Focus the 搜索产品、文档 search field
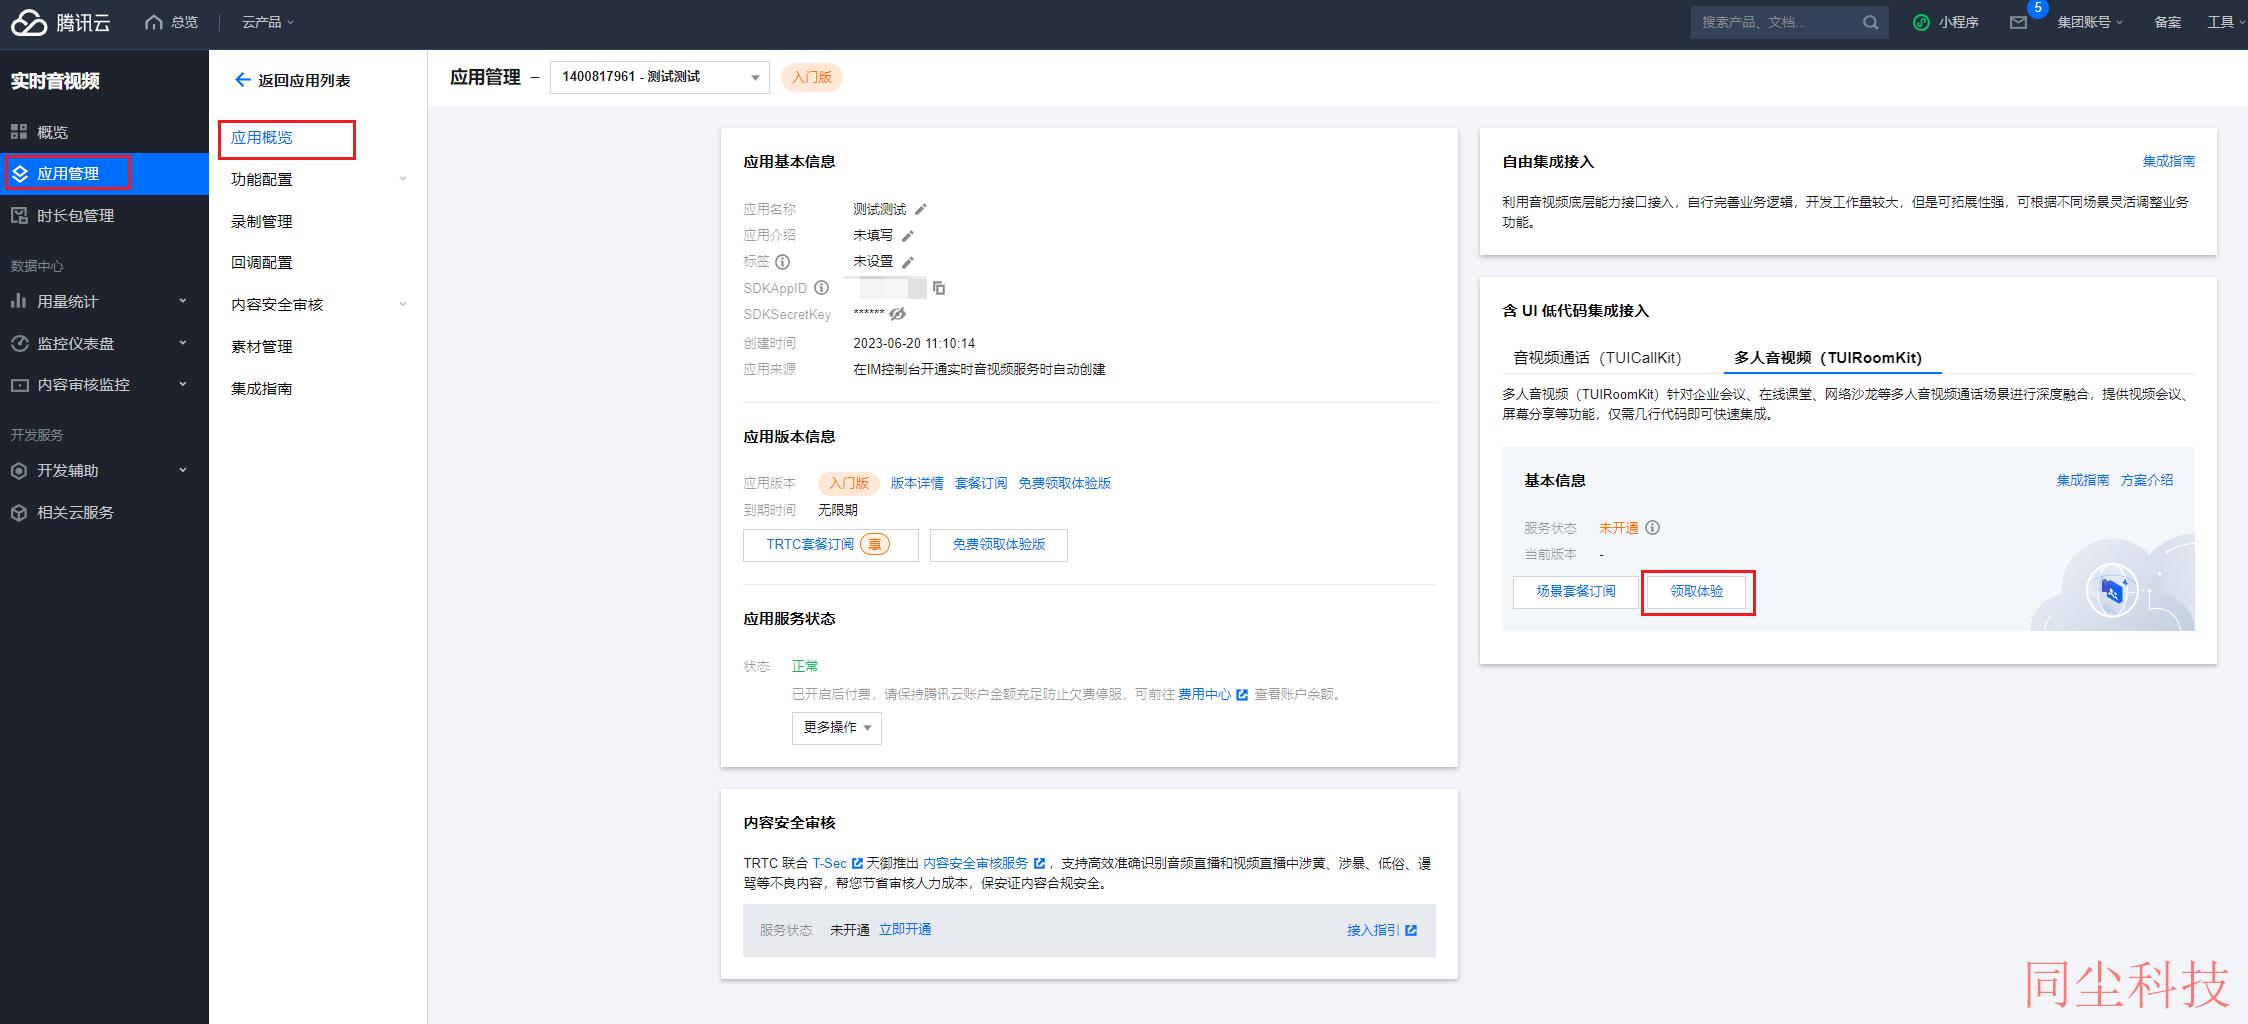Image resolution: width=2248 pixels, height=1024 pixels. tap(1775, 22)
